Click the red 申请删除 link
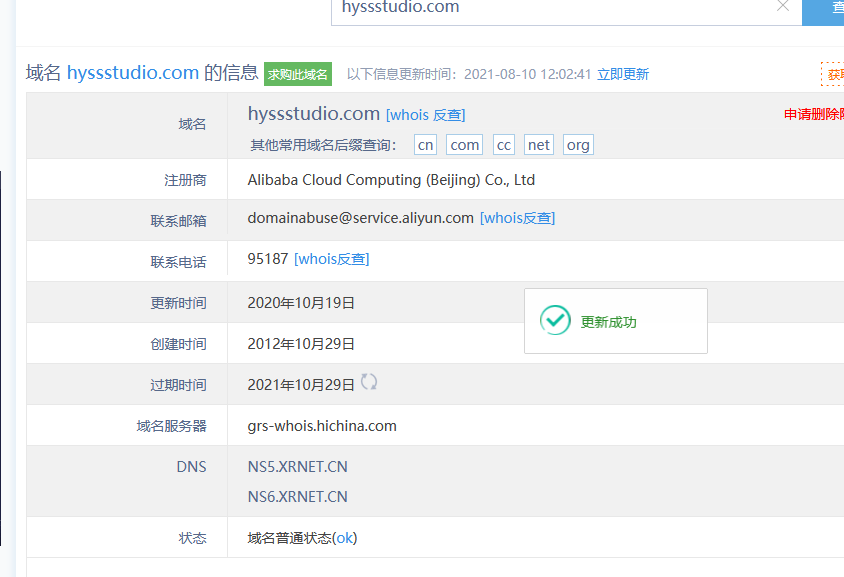Image resolution: width=844 pixels, height=577 pixels. click(x=814, y=114)
